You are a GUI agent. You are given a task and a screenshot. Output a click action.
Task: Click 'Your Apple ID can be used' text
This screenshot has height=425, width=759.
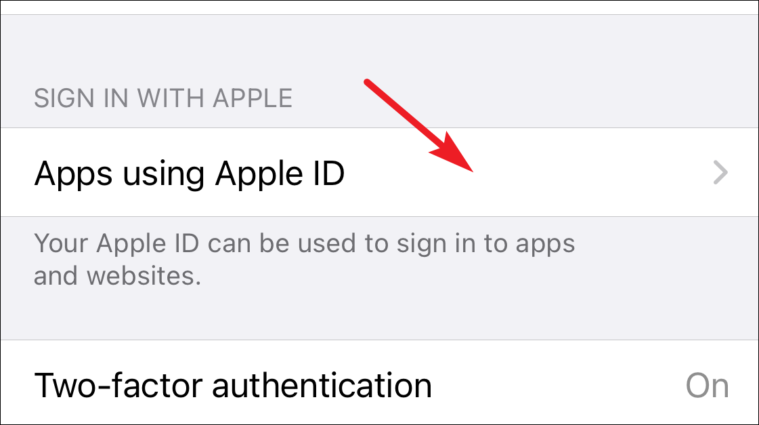pos(211,243)
